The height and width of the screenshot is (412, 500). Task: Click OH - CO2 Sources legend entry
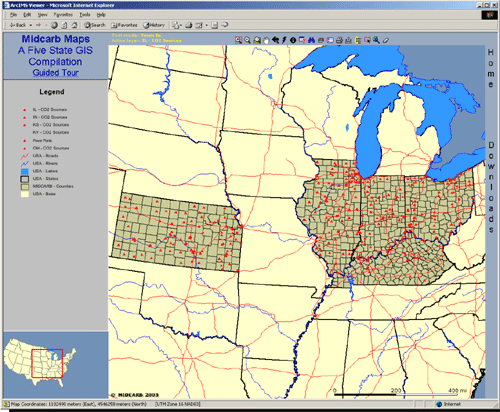[51, 148]
